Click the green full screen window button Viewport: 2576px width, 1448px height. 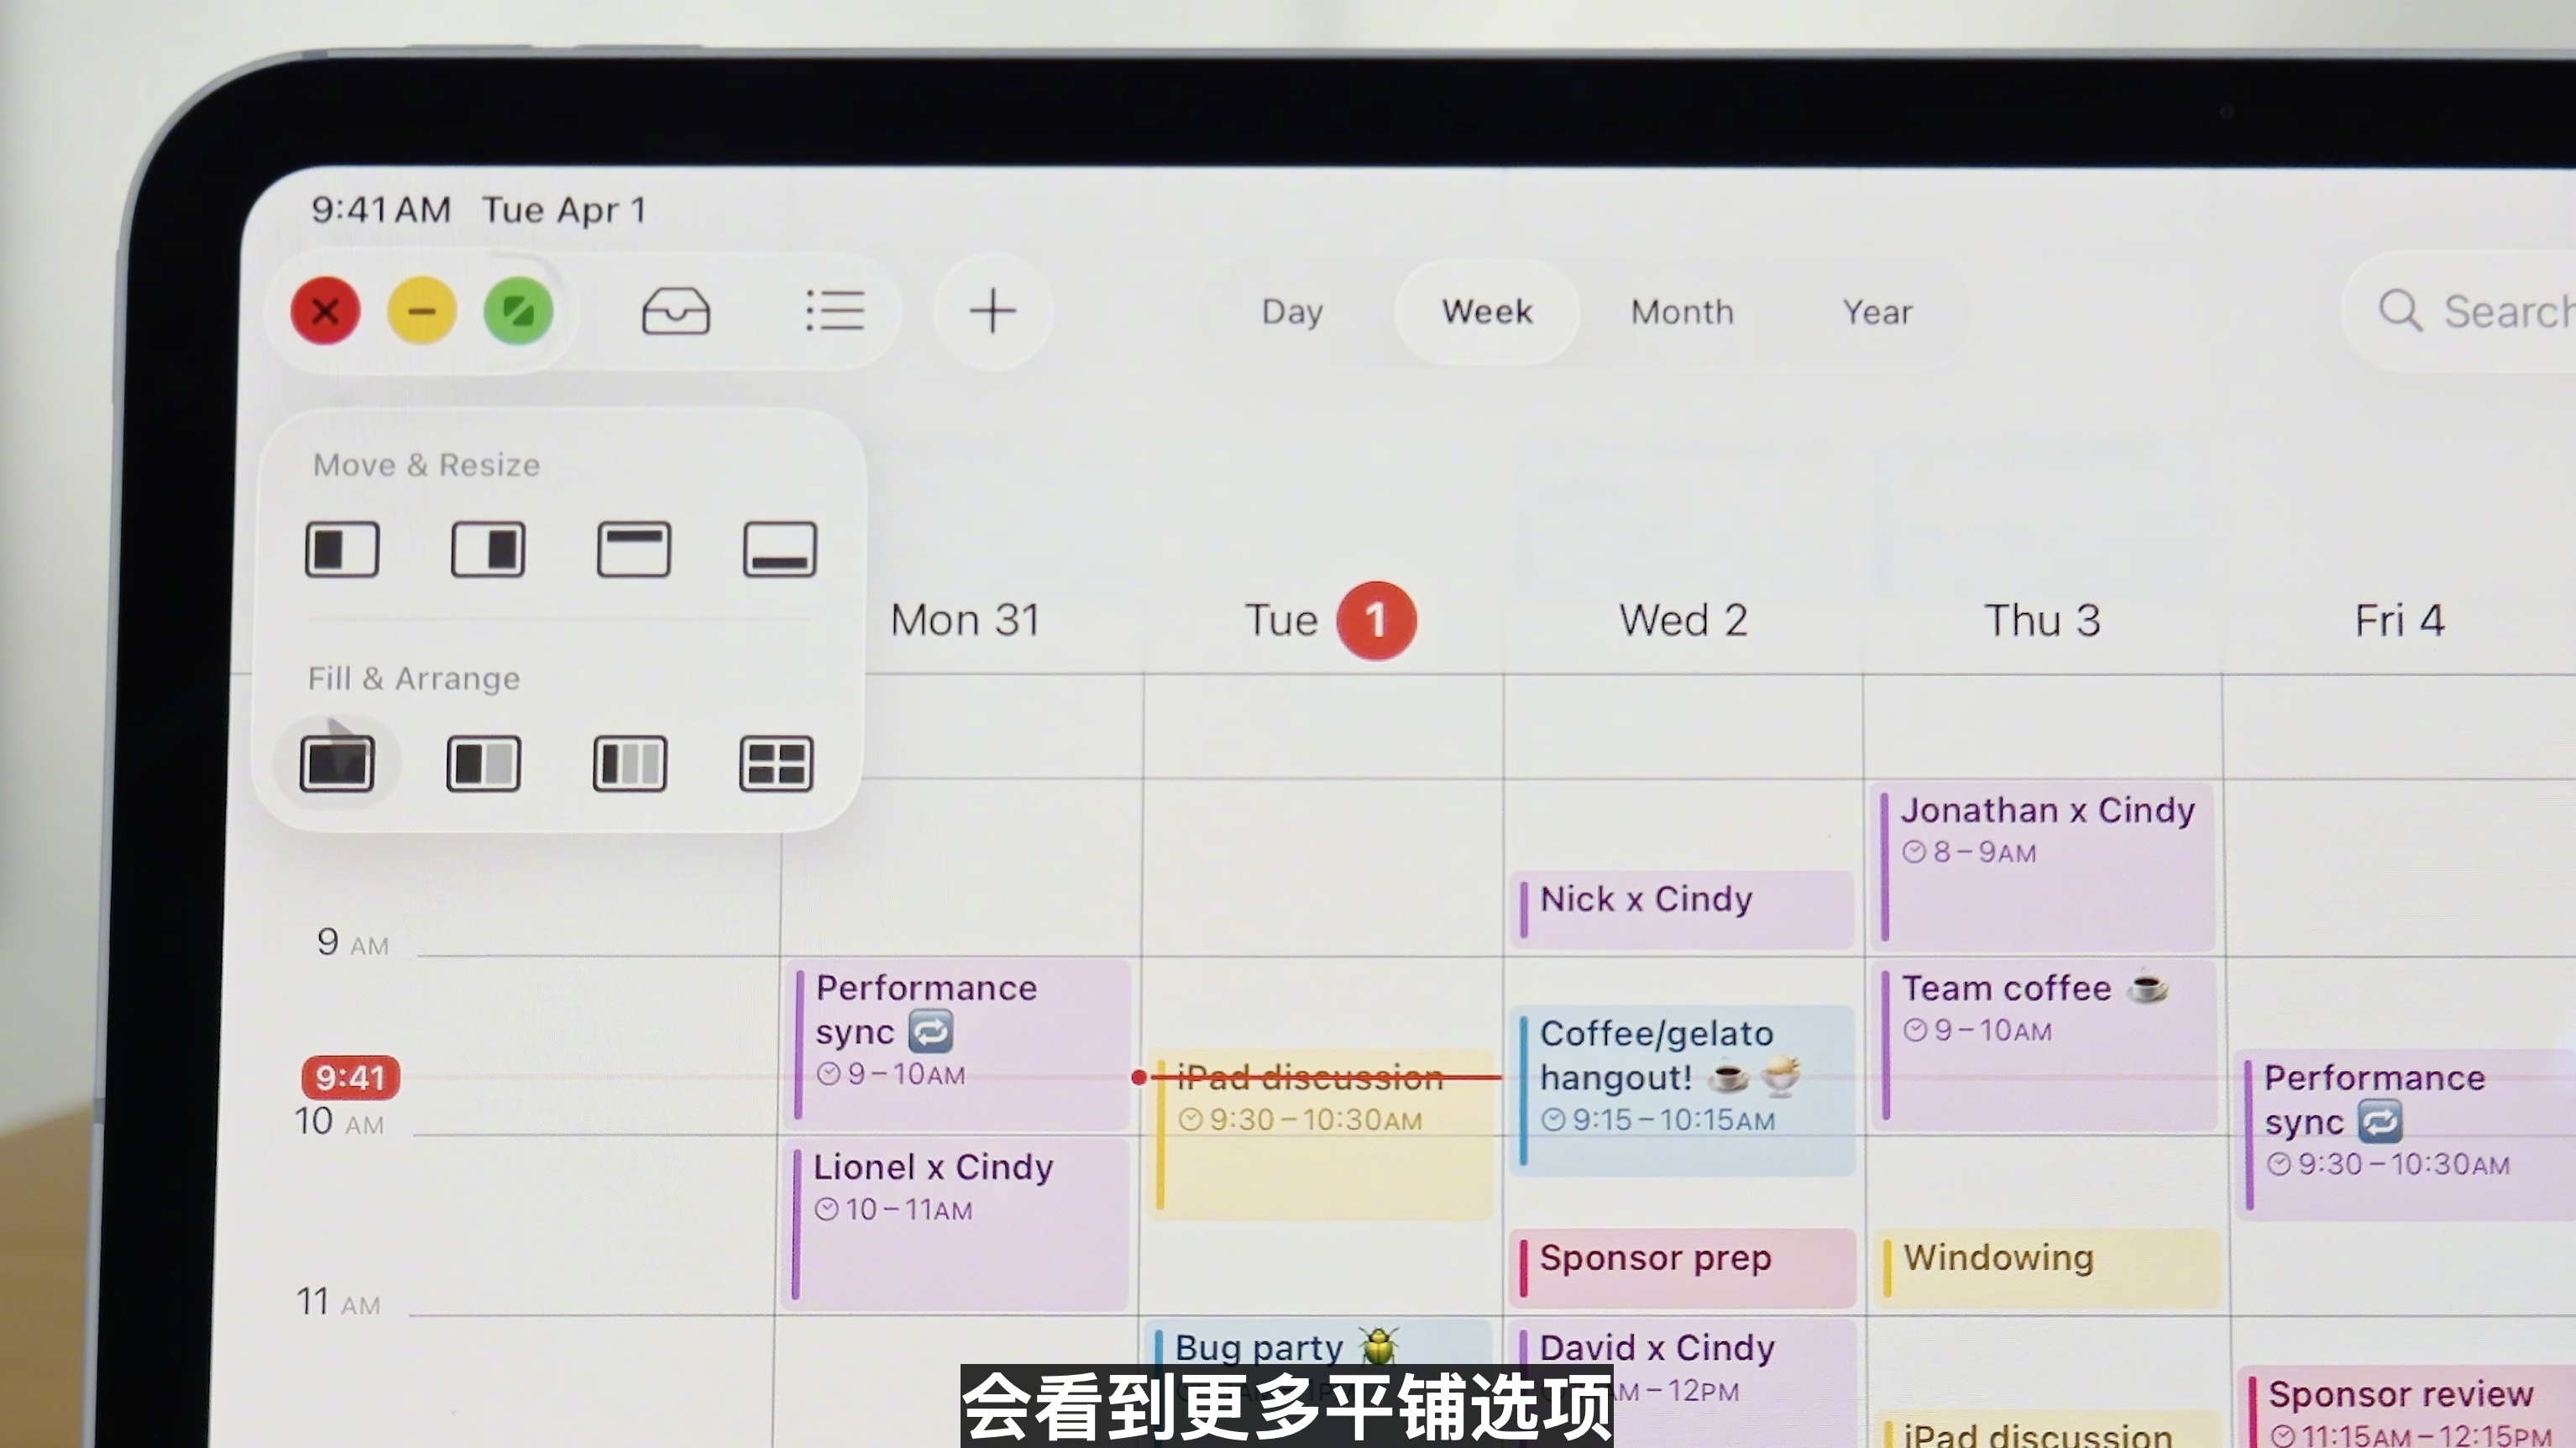pyautogui.click(x=518, y=311)
